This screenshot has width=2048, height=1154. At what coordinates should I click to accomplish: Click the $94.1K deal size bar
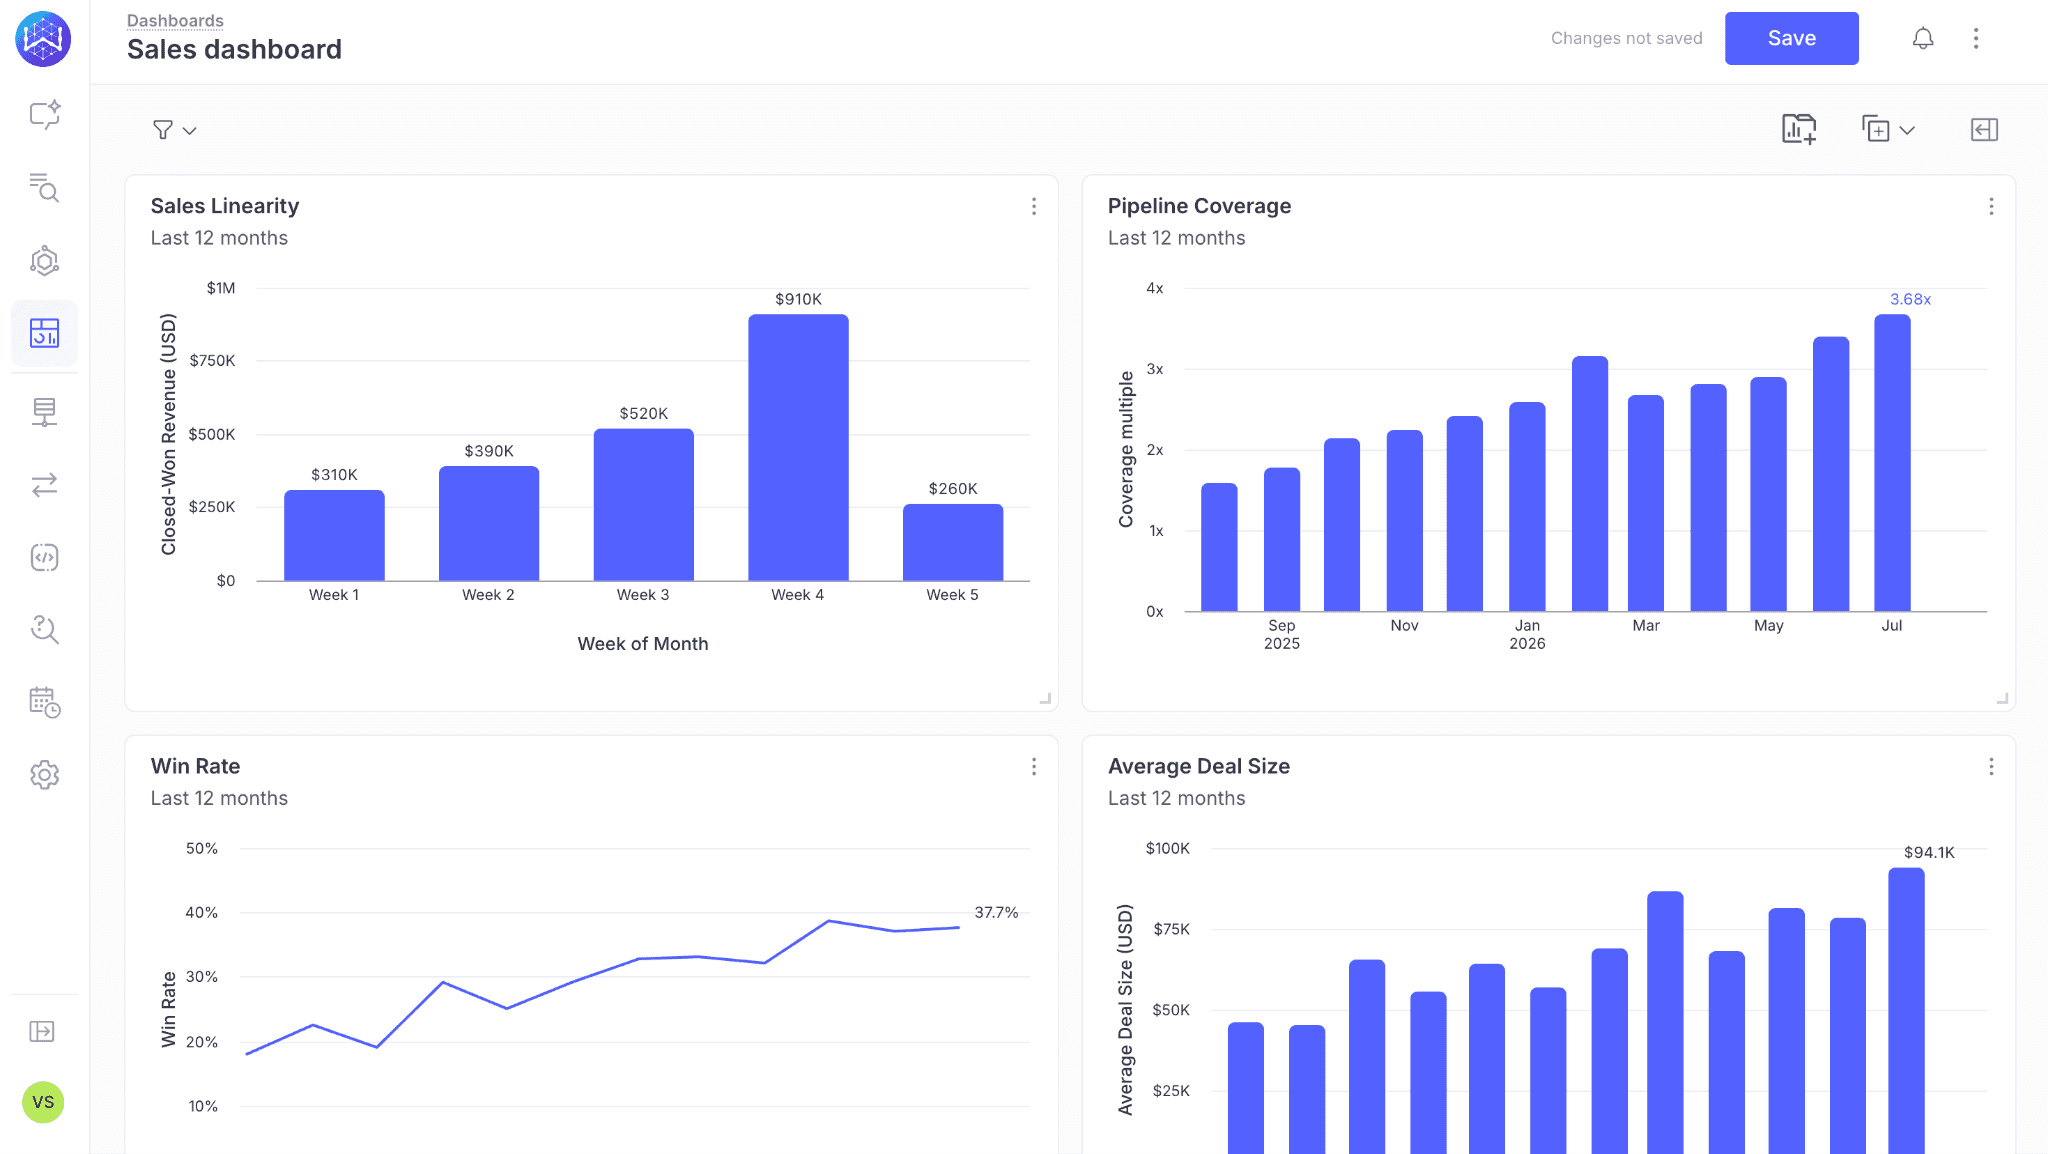1906,1010
